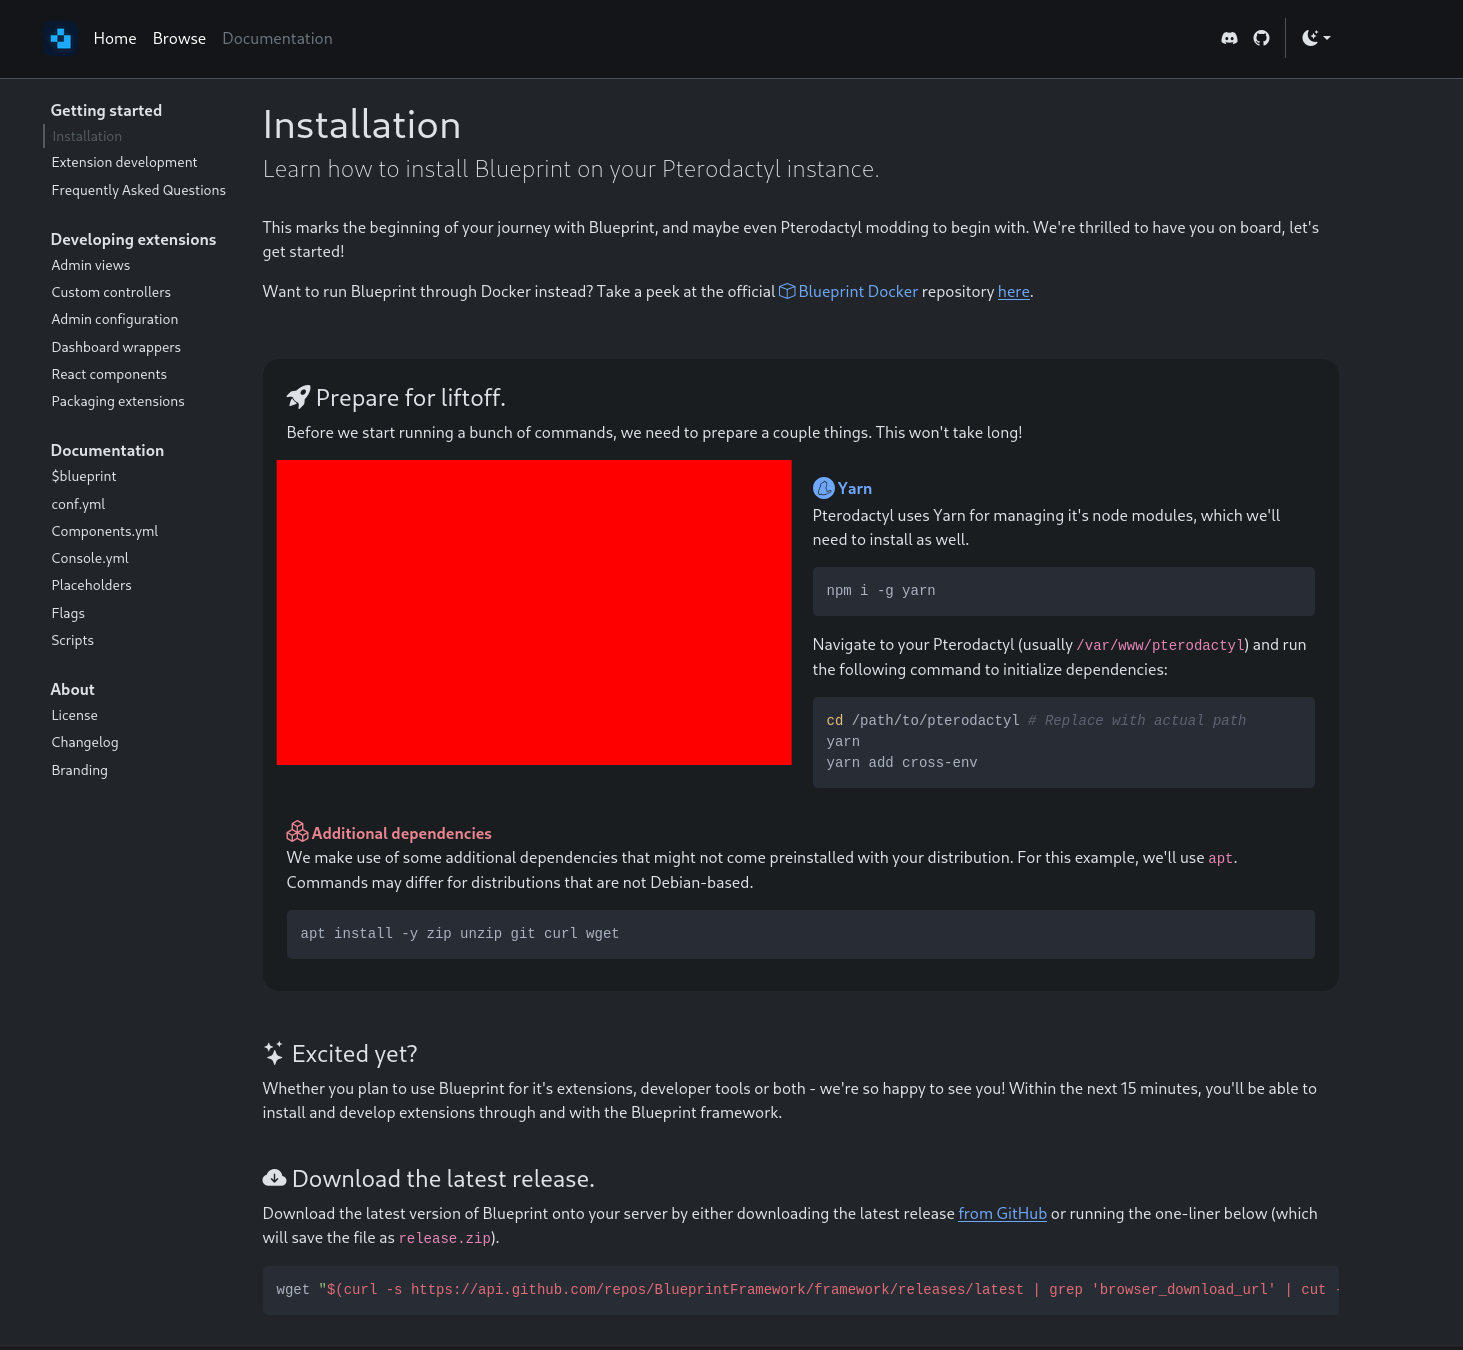Follow the 'from GitHub' release link

click(x=1002, y=1213)
